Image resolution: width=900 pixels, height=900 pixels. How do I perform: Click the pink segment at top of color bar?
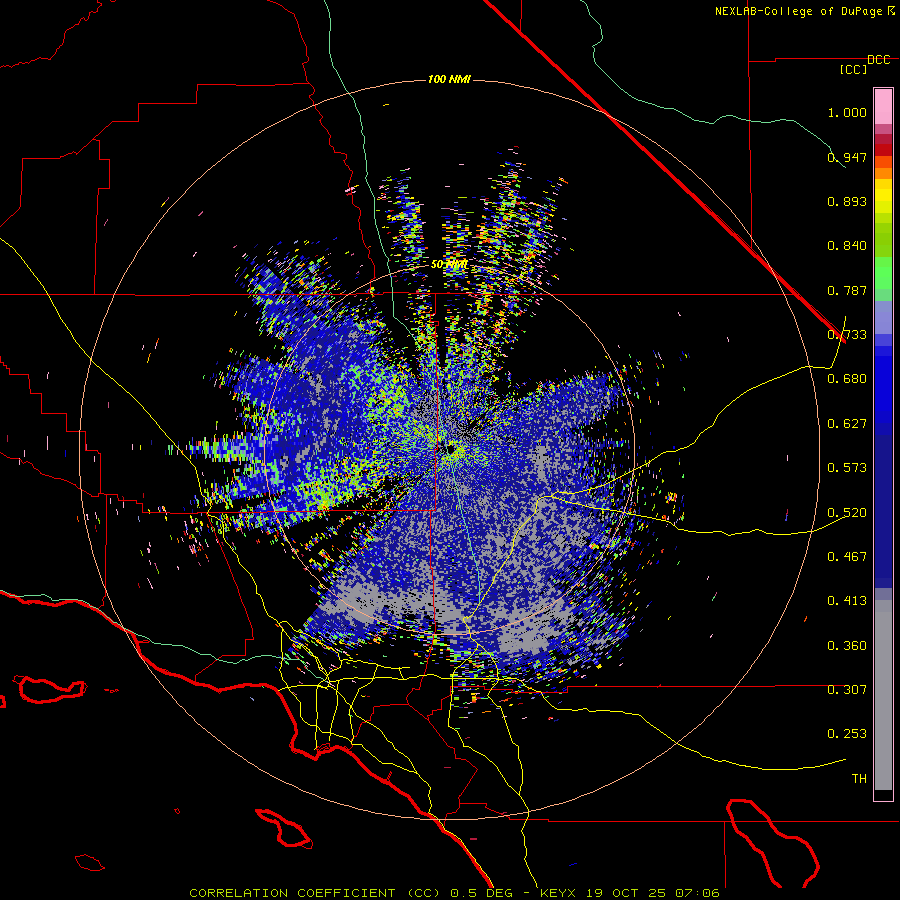coord(883,107)
